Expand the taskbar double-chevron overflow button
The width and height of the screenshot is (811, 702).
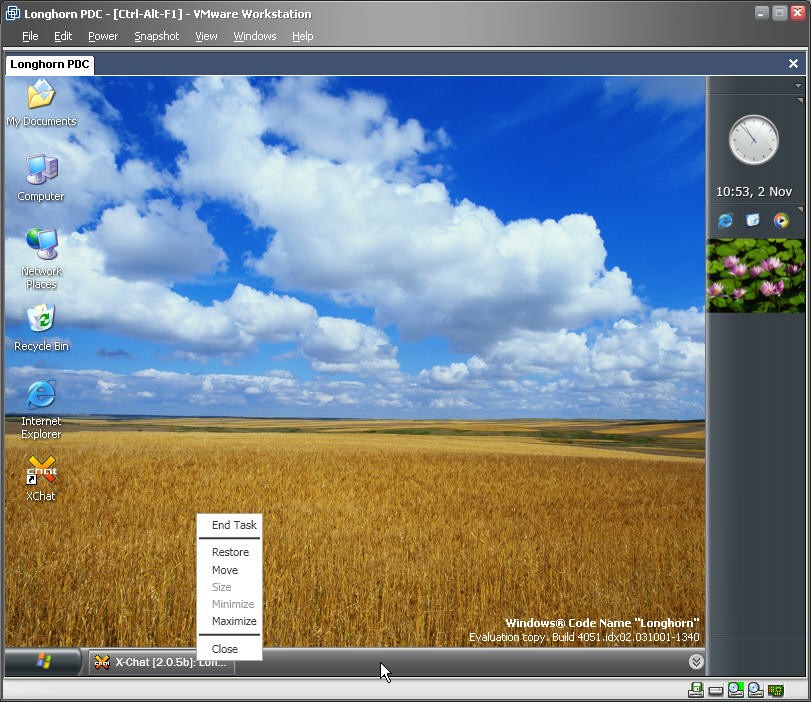(x=696, y=661)
